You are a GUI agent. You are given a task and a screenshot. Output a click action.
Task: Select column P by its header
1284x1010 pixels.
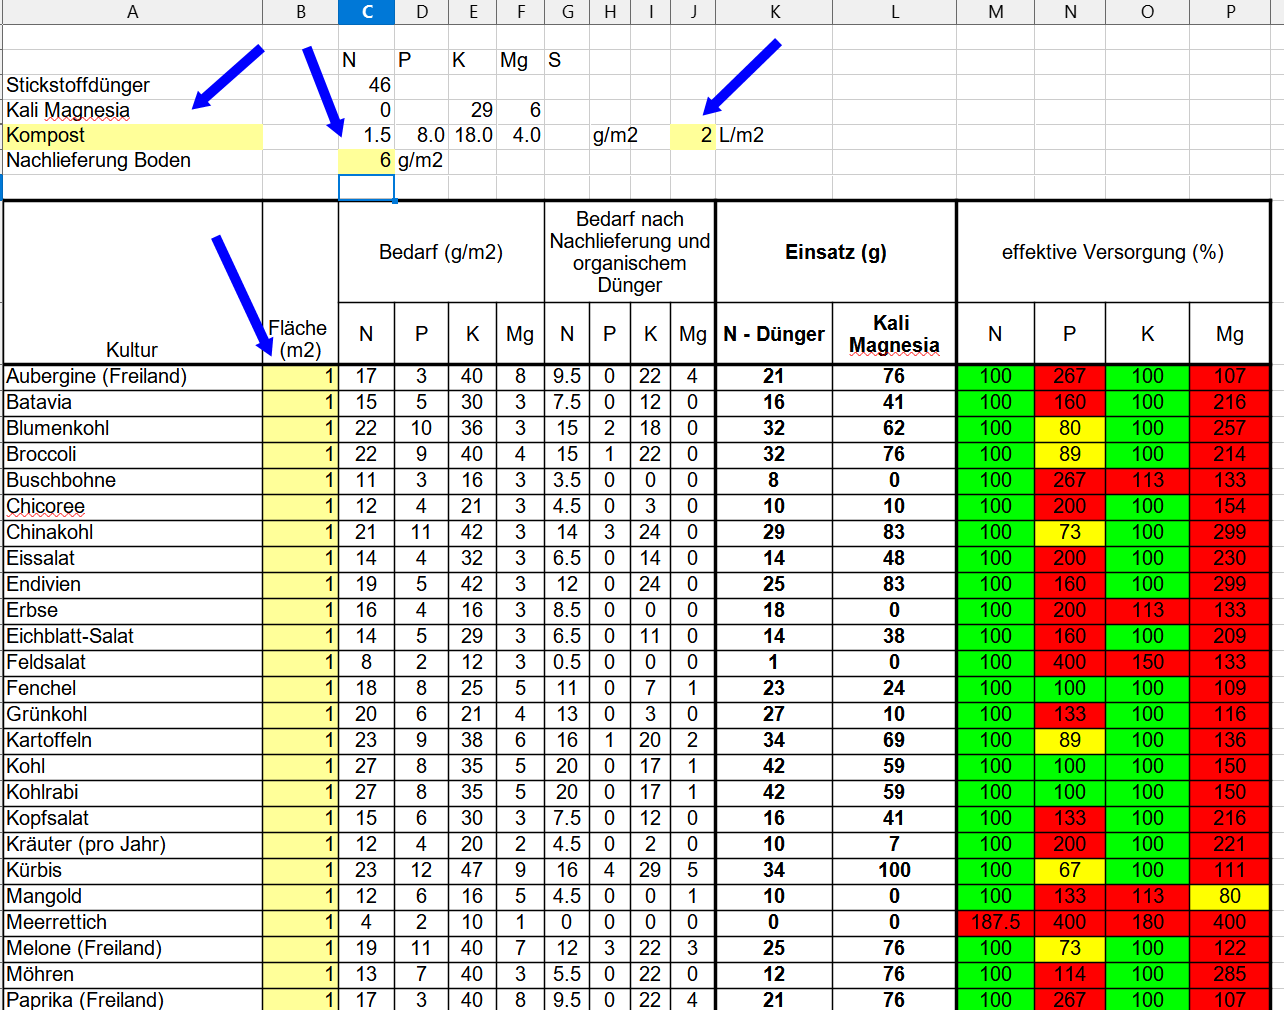[x=1230, y=12]
